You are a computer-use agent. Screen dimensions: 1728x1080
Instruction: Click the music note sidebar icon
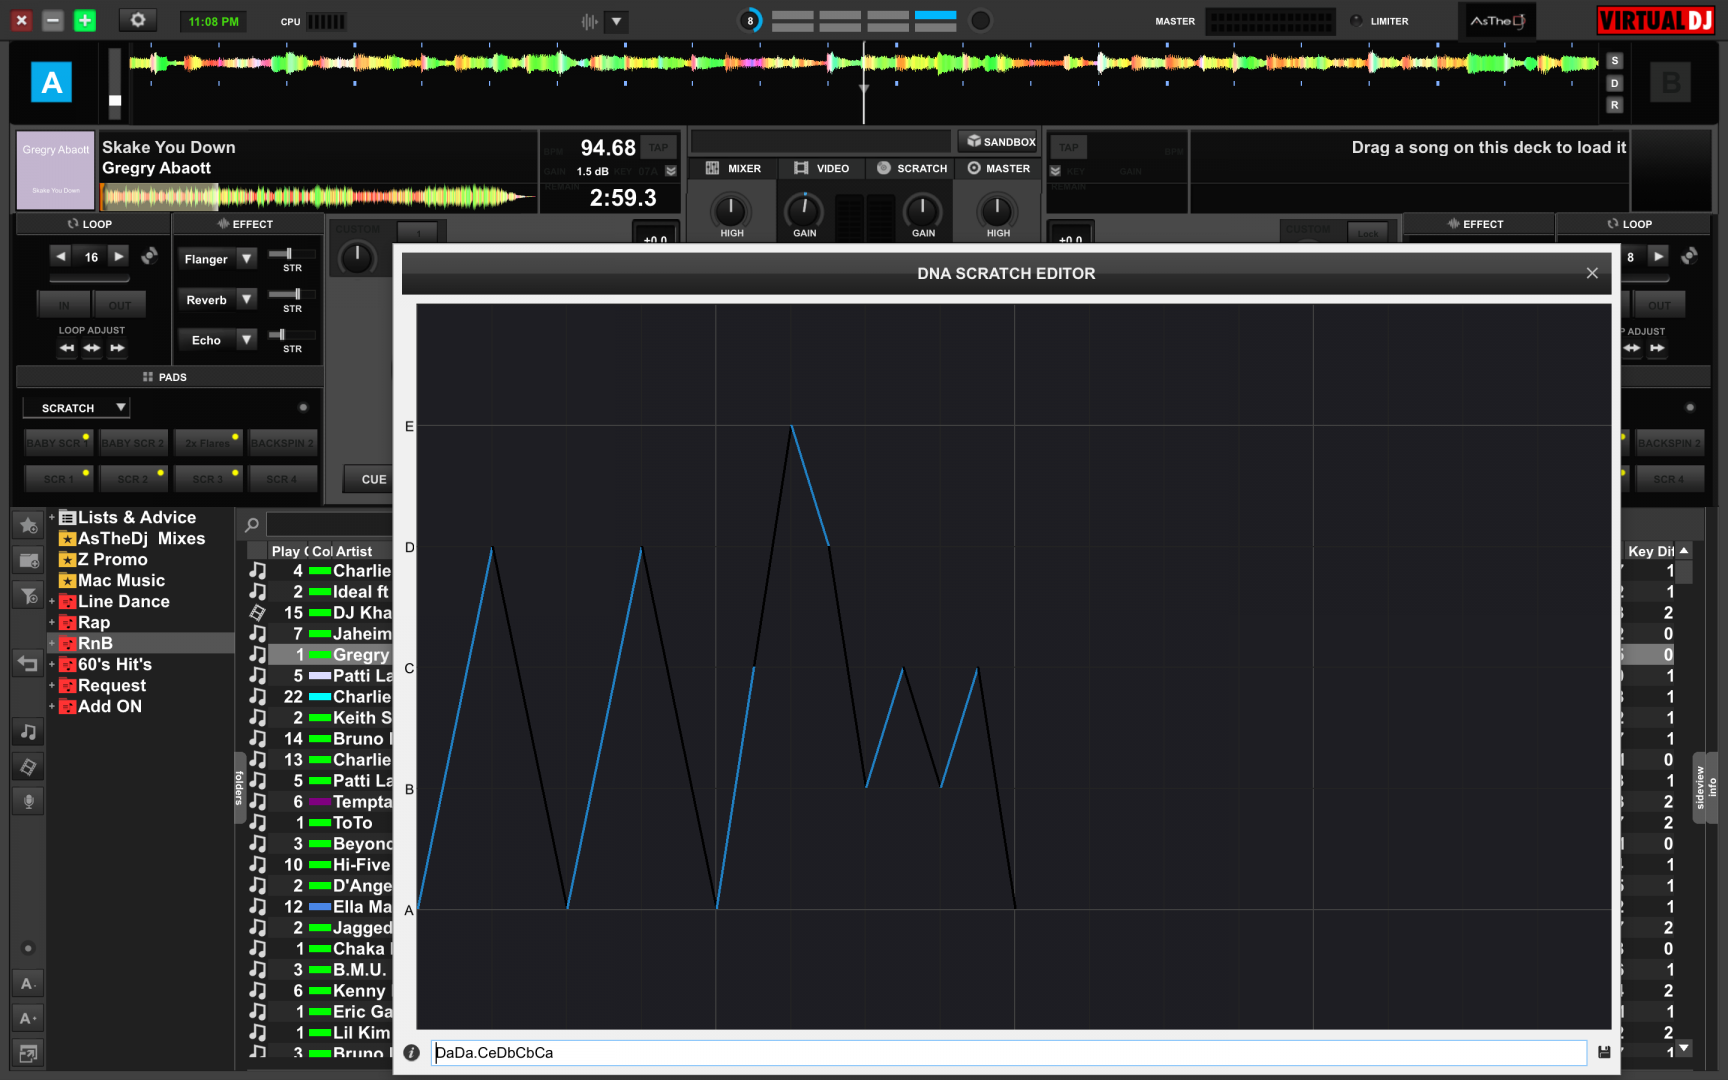pos(28,732)
